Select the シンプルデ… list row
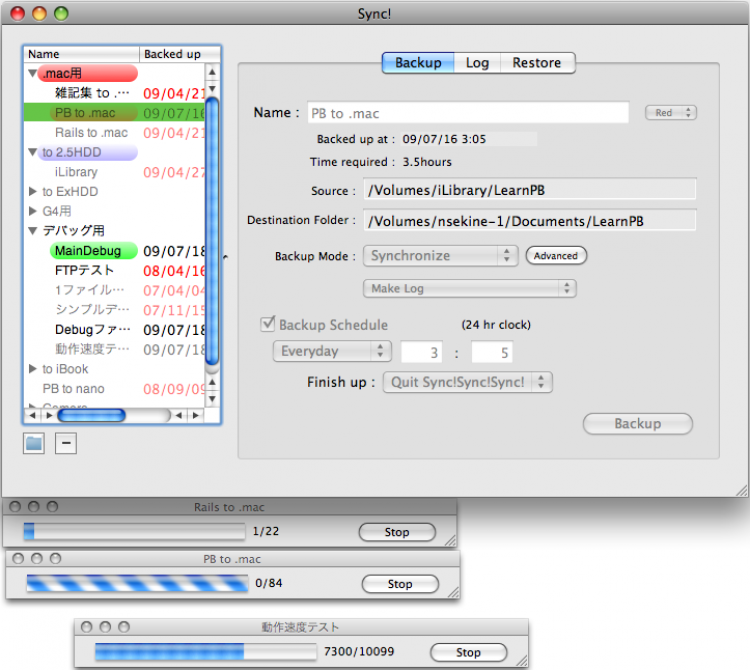The height and width of the screenshot is (670, 750). click(114, 310)
